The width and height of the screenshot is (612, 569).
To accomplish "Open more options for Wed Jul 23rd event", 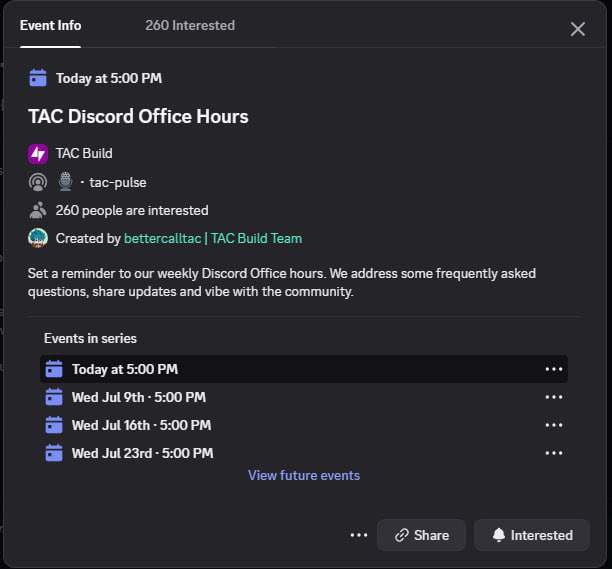I will tap(553, 453).
